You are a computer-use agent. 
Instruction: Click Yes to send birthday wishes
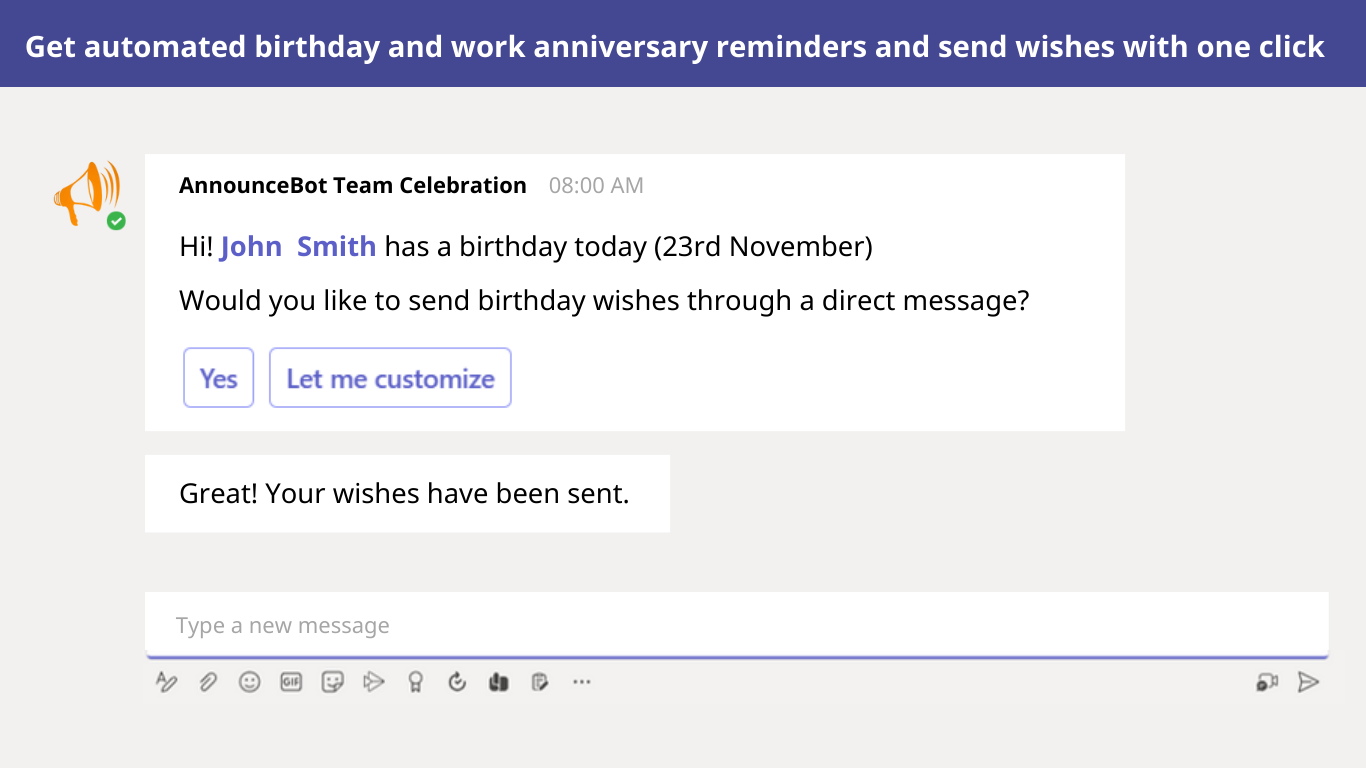218,377
